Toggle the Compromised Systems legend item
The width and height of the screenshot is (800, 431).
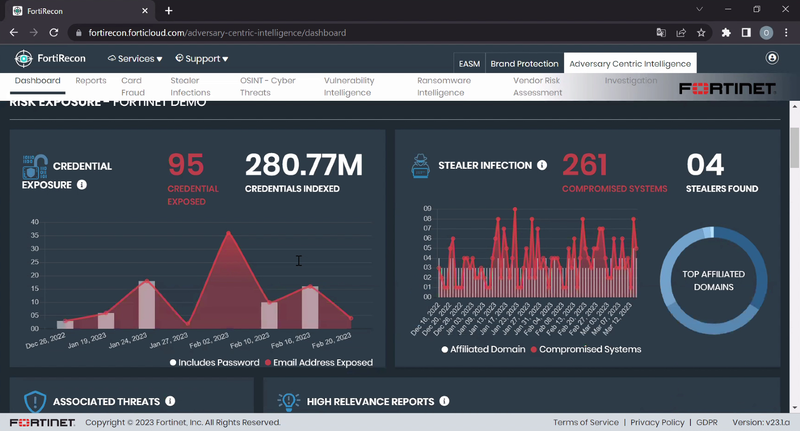(586, 349)
